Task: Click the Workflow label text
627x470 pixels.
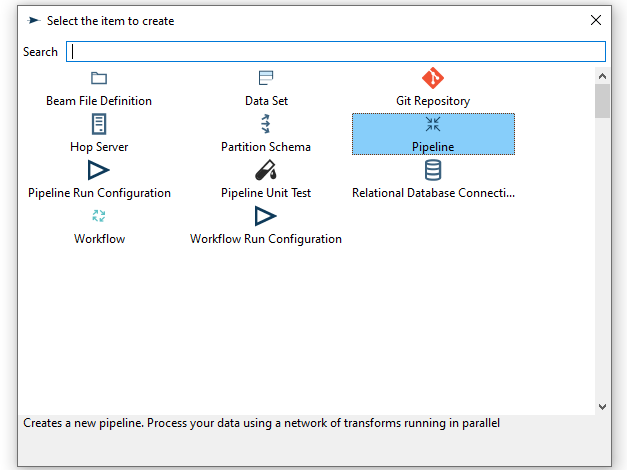Action: click(x=99, y=239)
